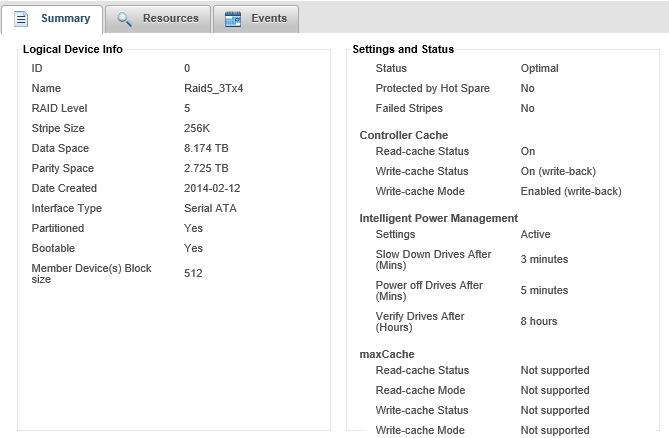Image resolution: width=669 pixels, height=438 pixels.
Task: Click the Member Device(s) Block size label
Action: pyautogui.click(x=91, y=274)
